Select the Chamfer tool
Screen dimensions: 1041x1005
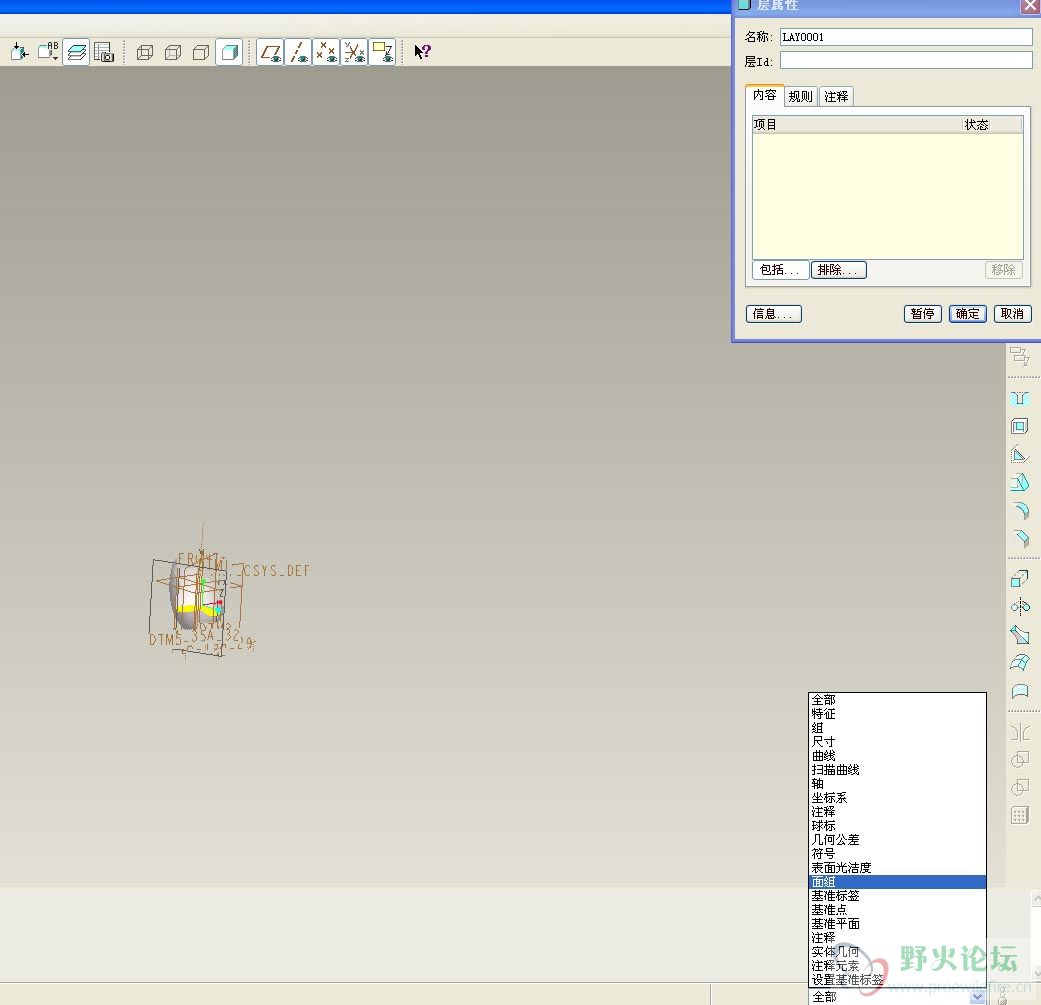pos(1020,538)
